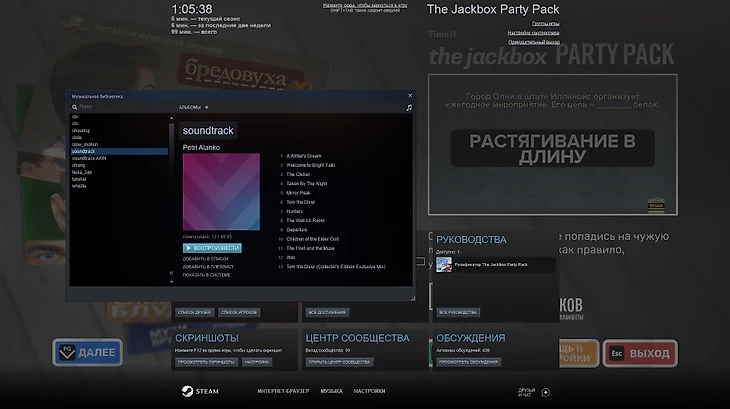Click Добавить в список link
The width and height of the screenshot is (730, 409).
[205, 259]
